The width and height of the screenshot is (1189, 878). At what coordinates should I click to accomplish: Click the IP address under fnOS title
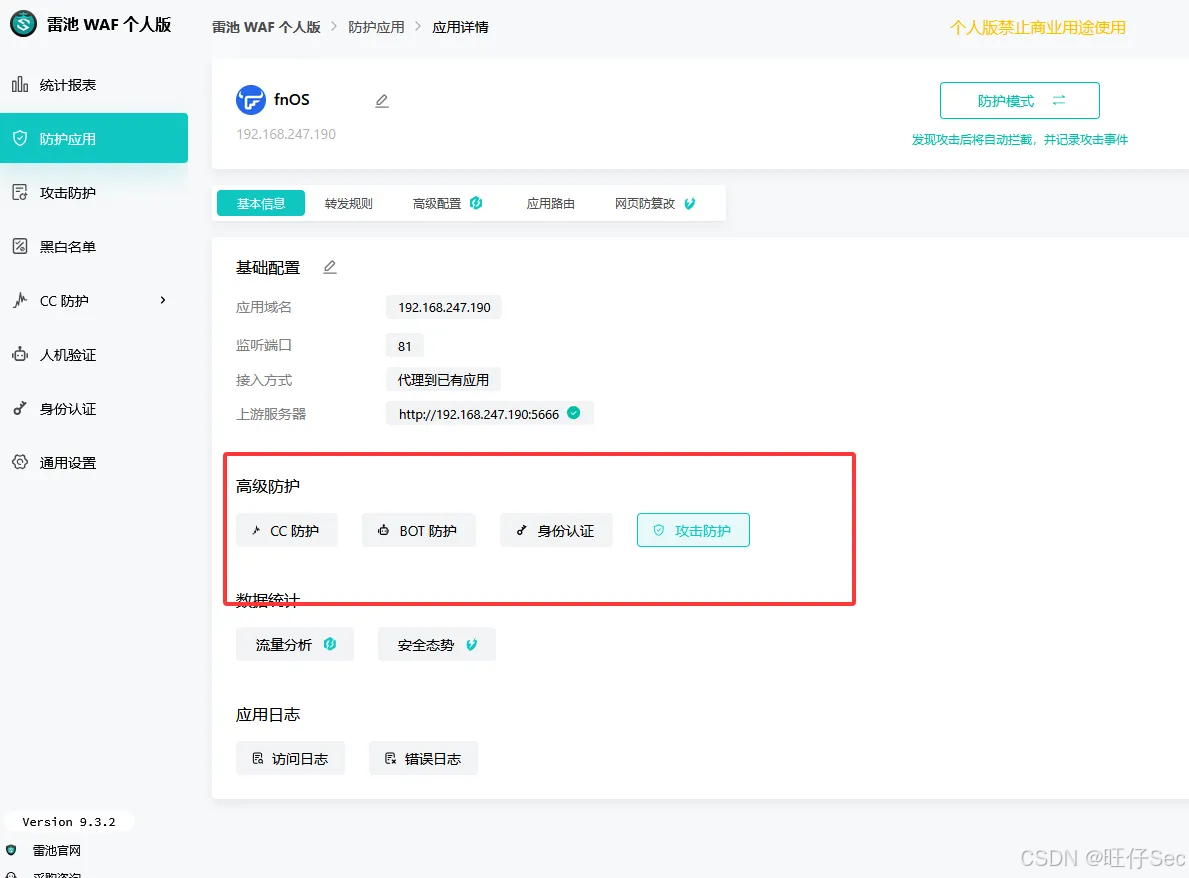click(x=286, y=134)
